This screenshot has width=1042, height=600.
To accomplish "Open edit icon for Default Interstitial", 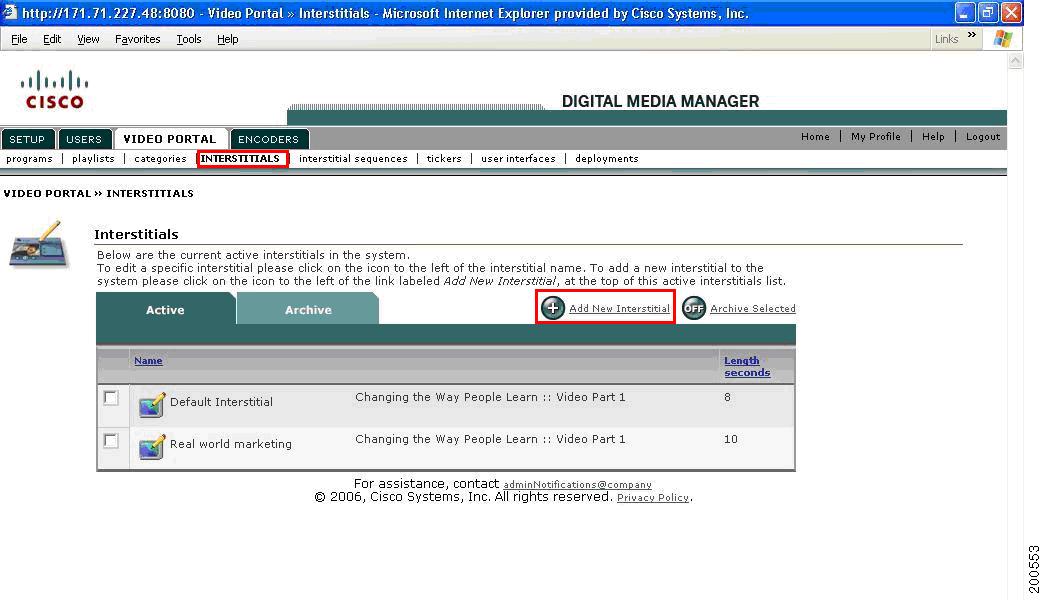I will [x=152, y=404].
